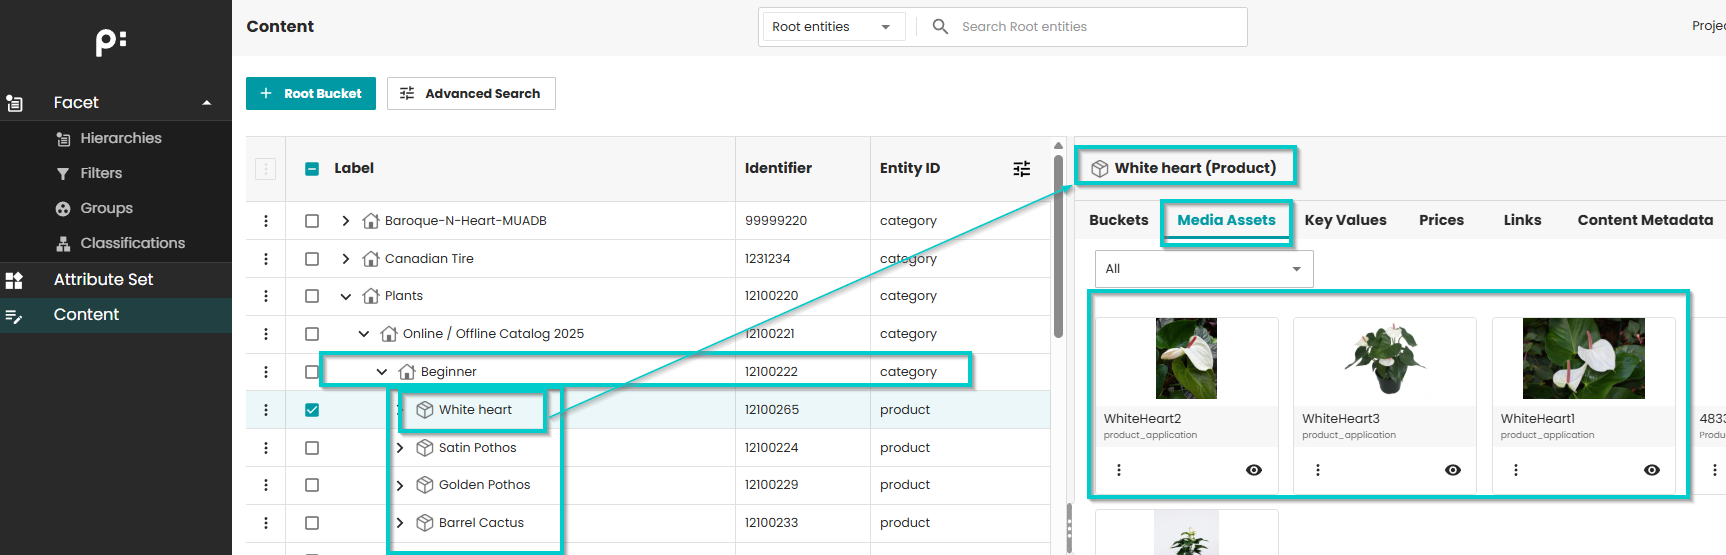Open row menu for Golden Pothos
This screenshot has width=1726, height=555.
point(266,485)
